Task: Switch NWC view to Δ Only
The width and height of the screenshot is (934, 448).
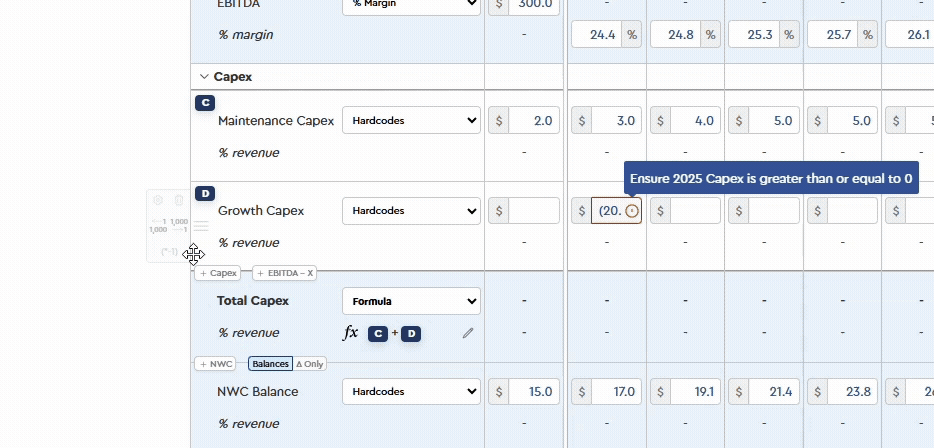Action: [310, 364]
